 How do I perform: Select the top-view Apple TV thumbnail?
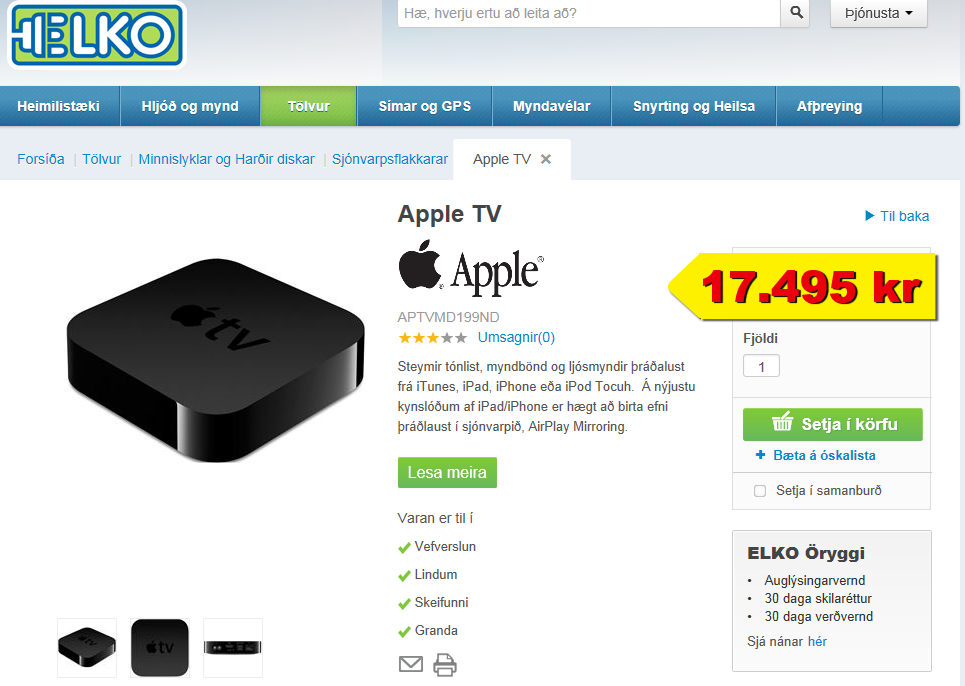[159, 647]
